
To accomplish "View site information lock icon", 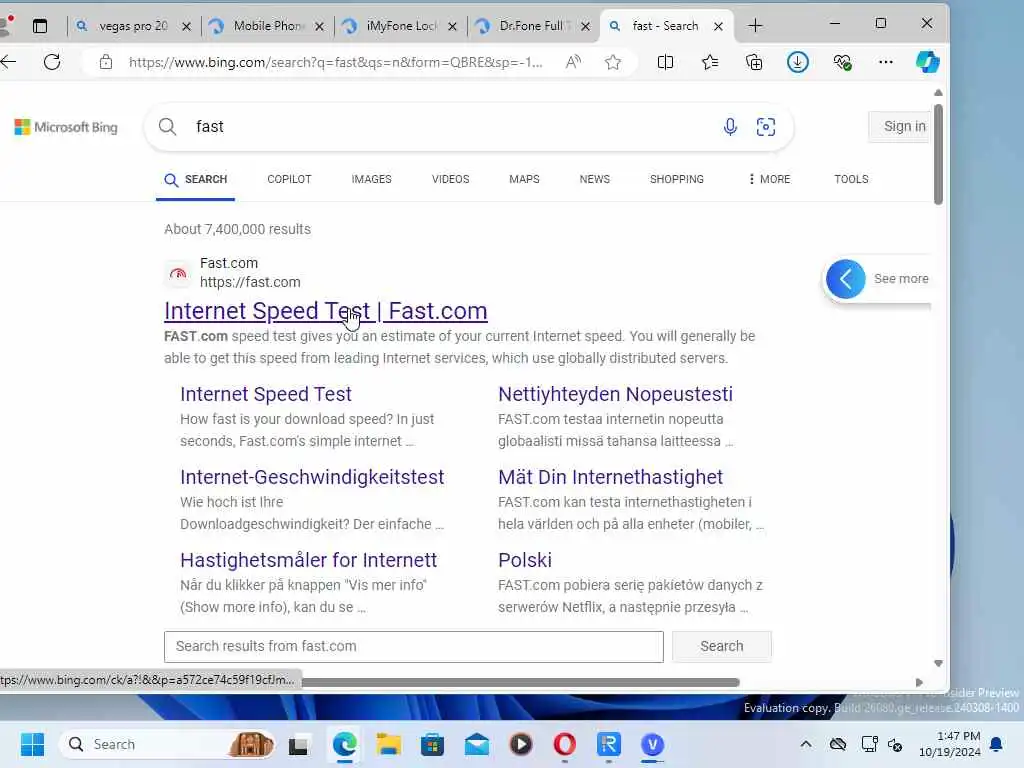I will [106, 62].
